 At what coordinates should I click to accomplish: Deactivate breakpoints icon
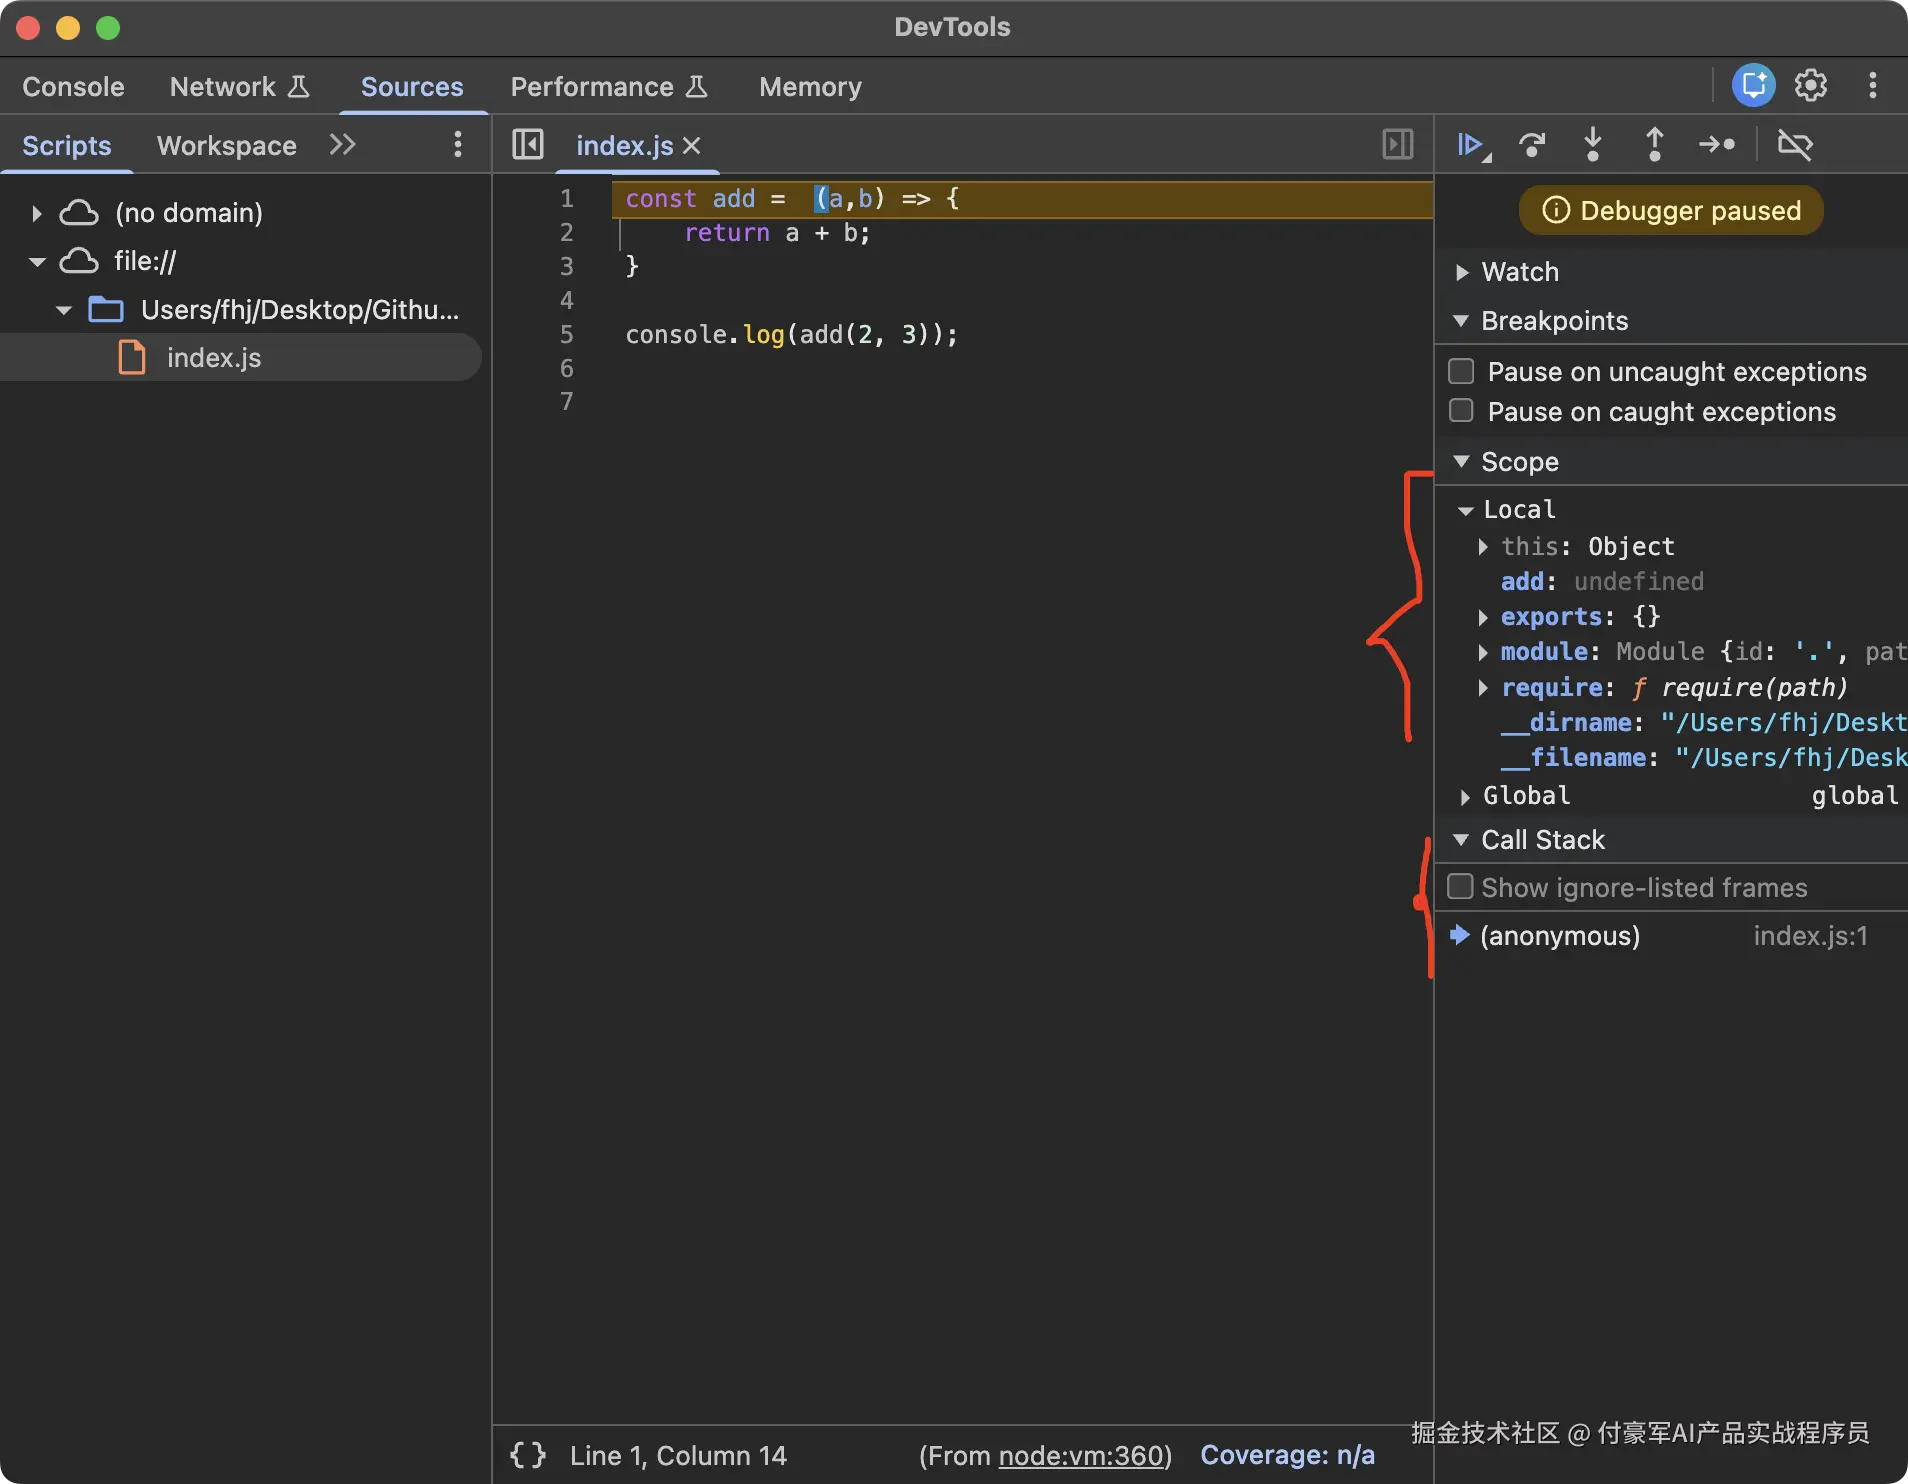(1795, 145)
